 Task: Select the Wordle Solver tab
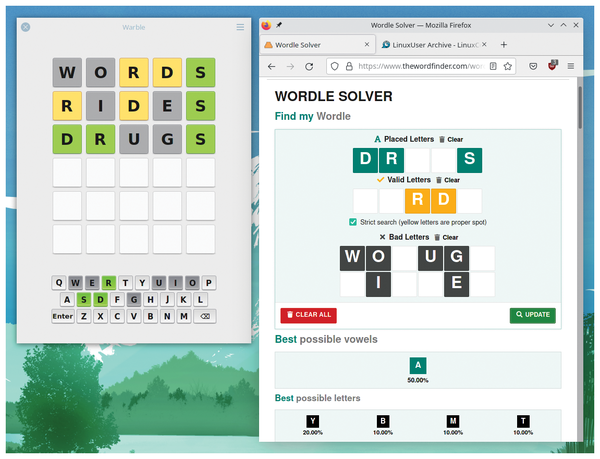pyautogui.click(x=315, y=45)
